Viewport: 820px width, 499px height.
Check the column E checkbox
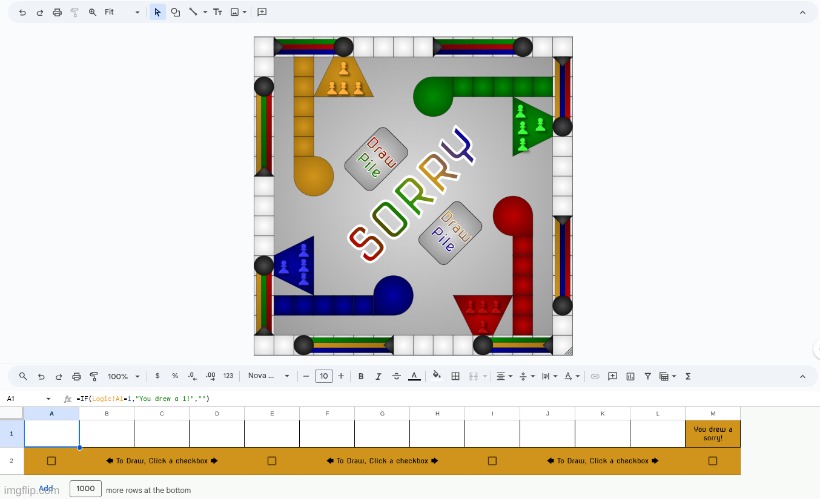(271, 461)
